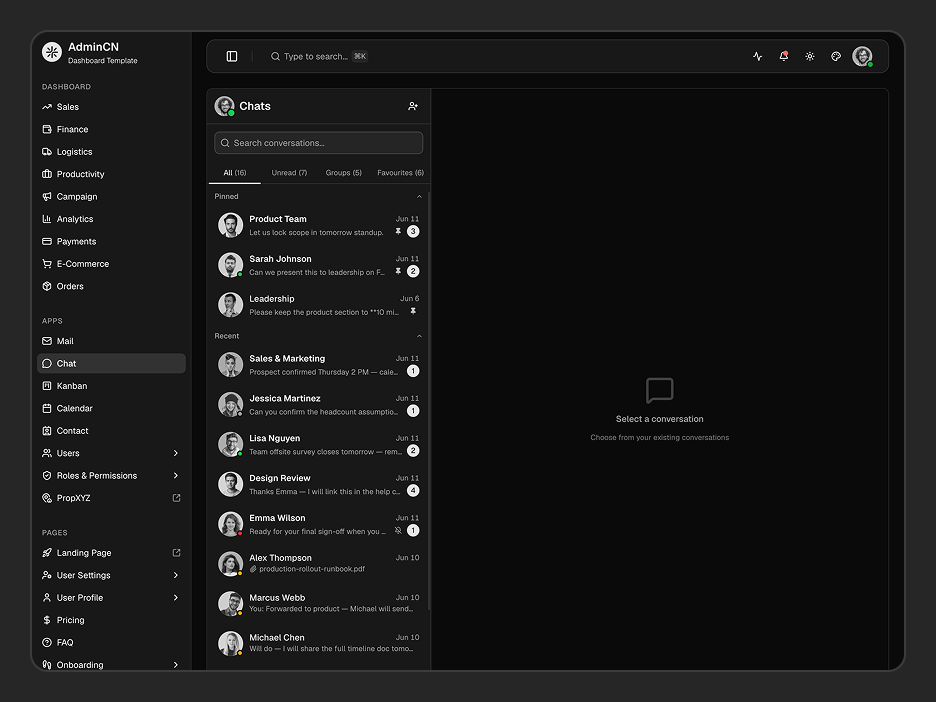Click Design Review unread badge 4
This screenshot has width=936, height=702.
[413, 491]
